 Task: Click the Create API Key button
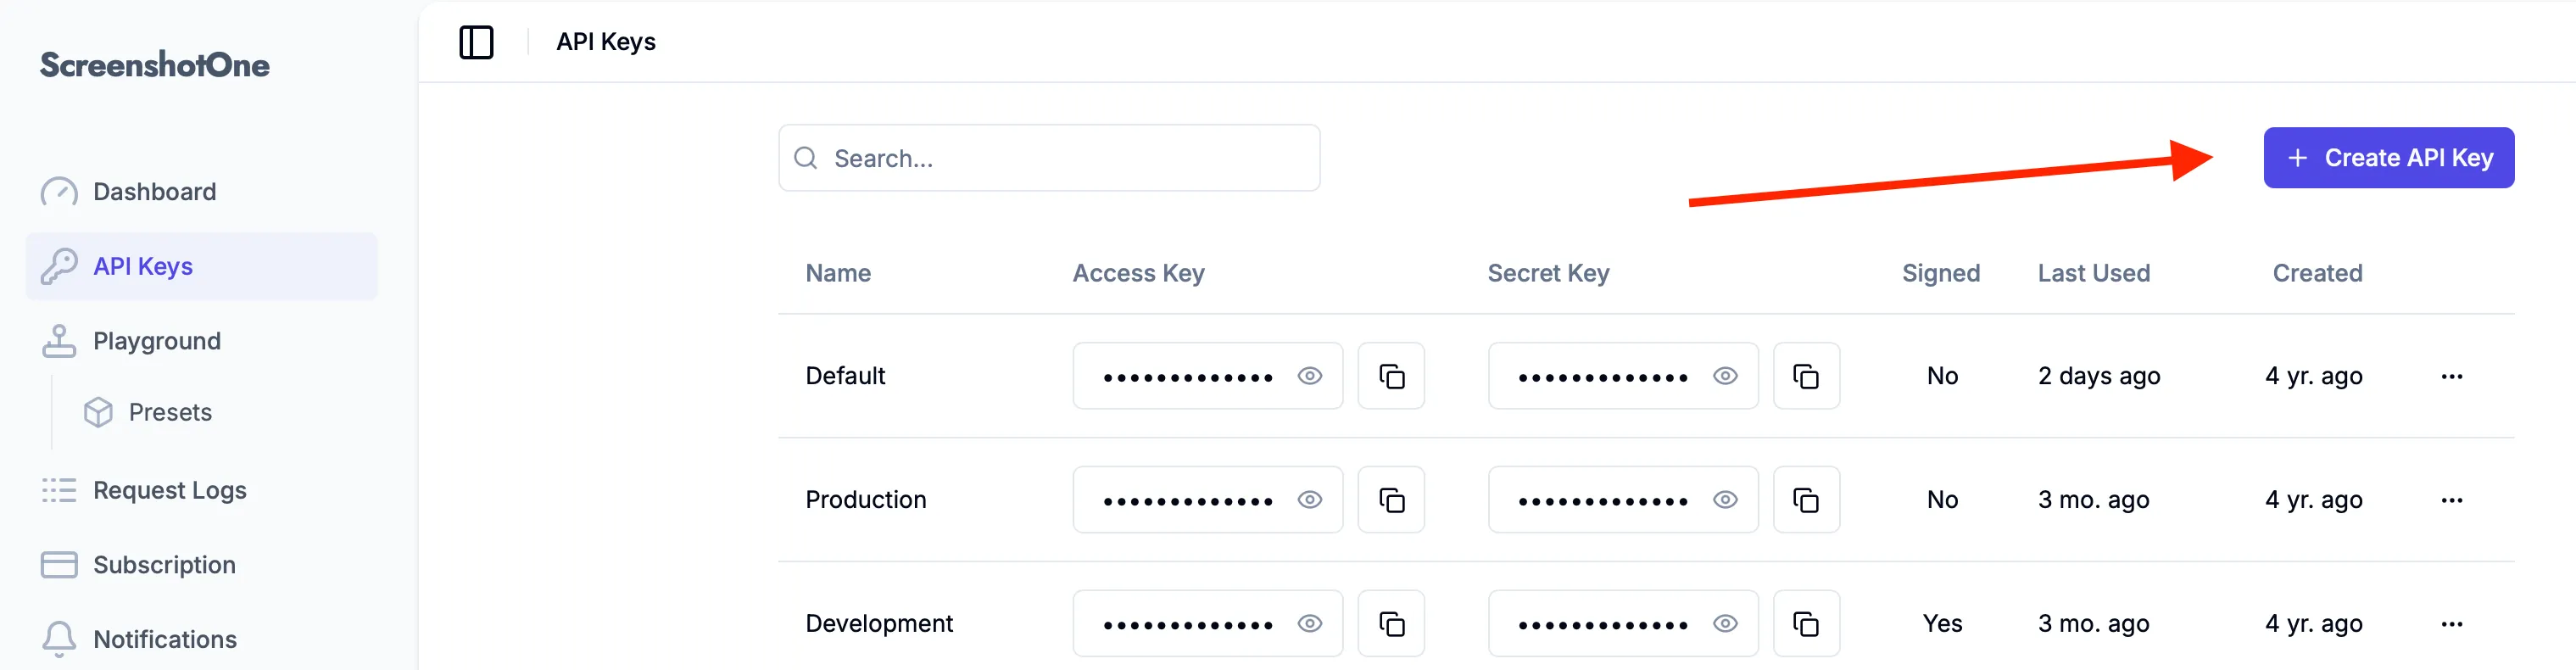point(2389,157)
